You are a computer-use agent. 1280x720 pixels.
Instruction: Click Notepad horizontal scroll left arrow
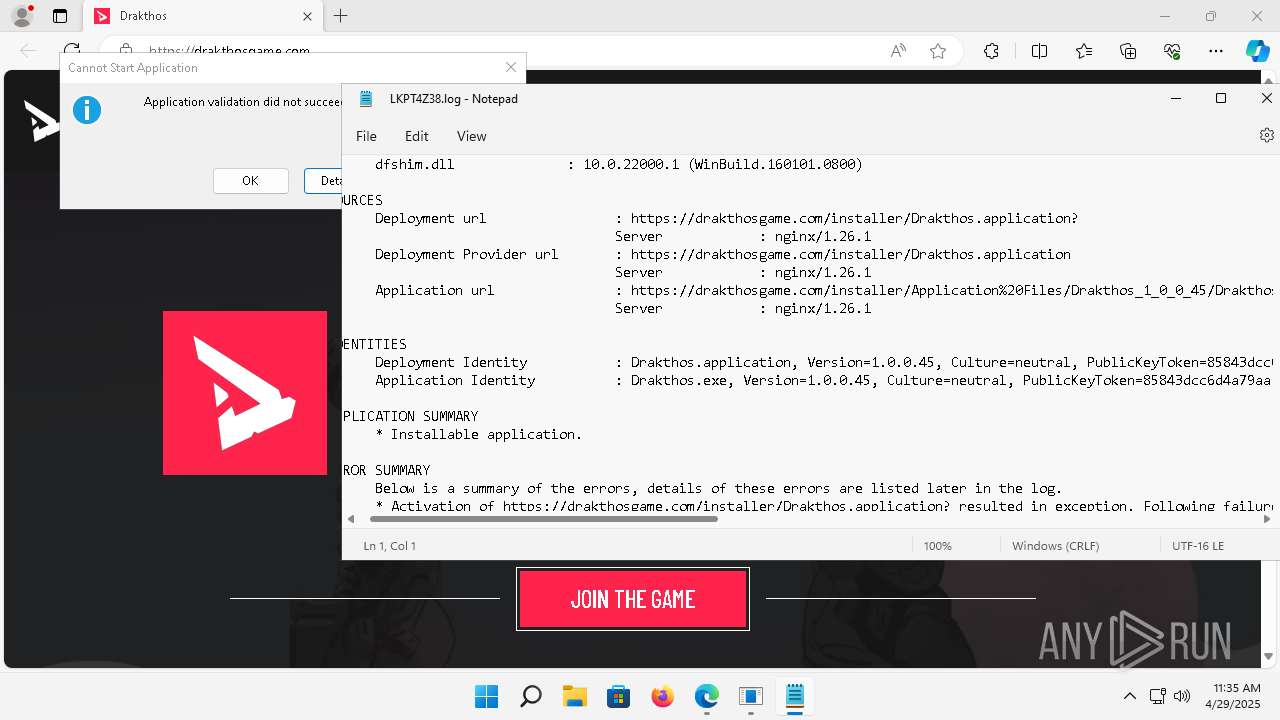(x=351, y=519)
